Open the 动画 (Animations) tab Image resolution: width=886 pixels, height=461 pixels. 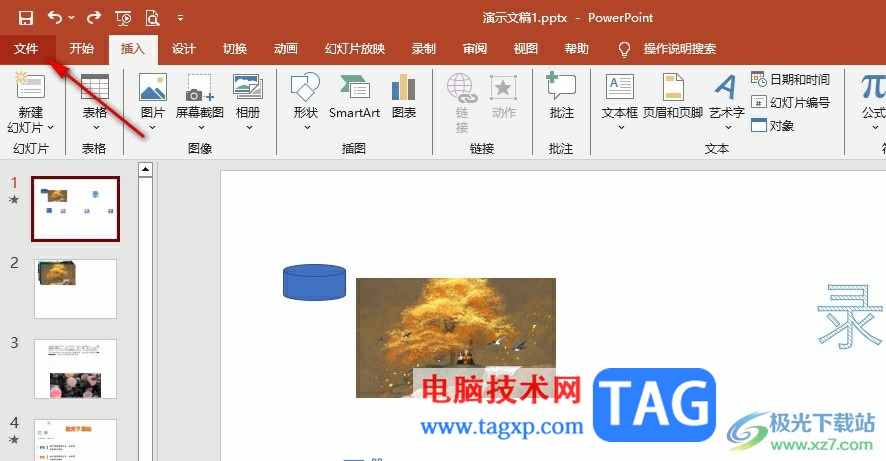point(286,49)
